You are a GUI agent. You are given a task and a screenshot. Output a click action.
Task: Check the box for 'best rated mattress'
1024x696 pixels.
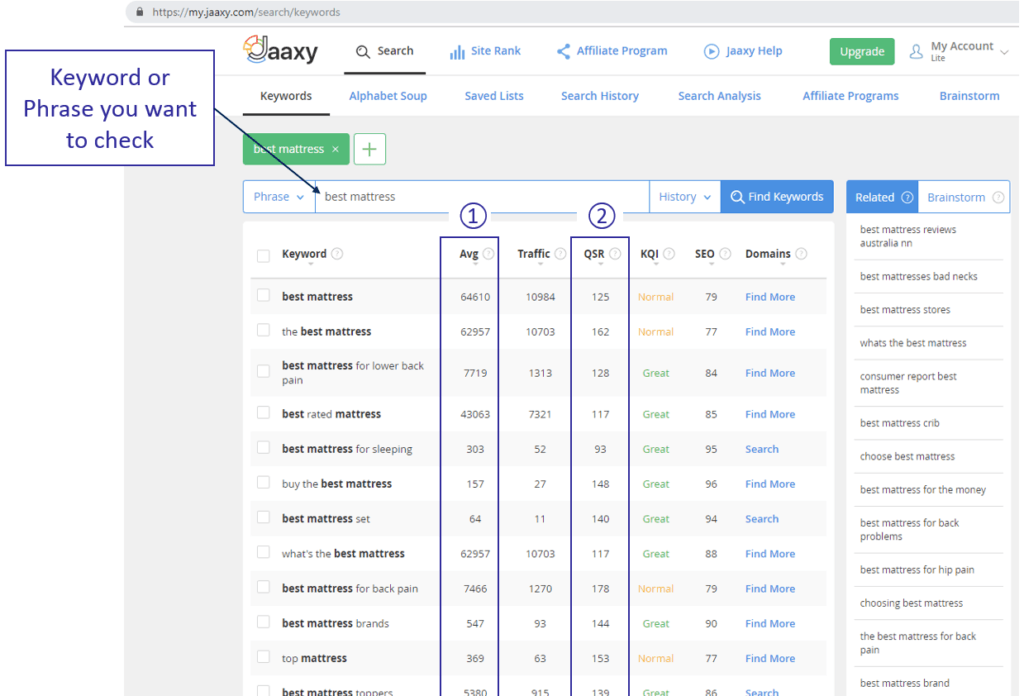263,413
